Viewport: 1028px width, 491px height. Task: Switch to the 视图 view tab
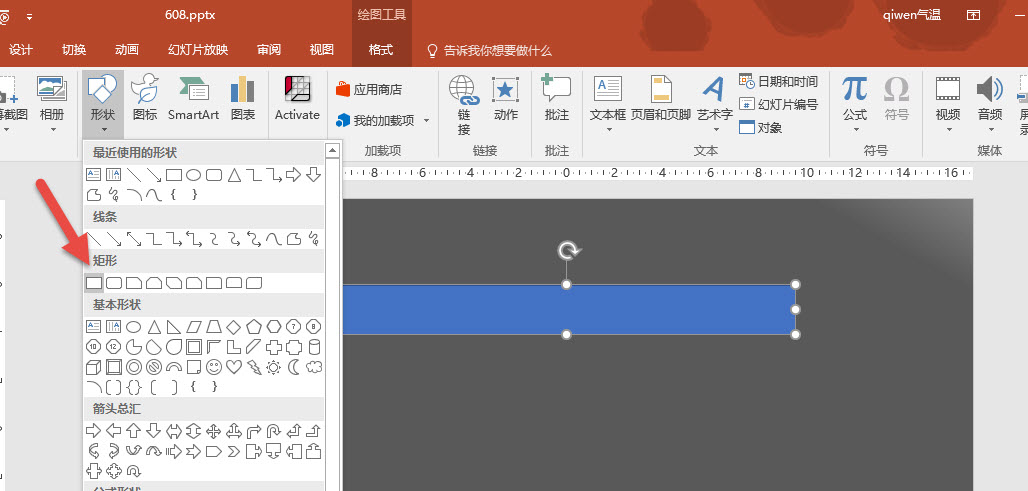click(x=321, y=50)
